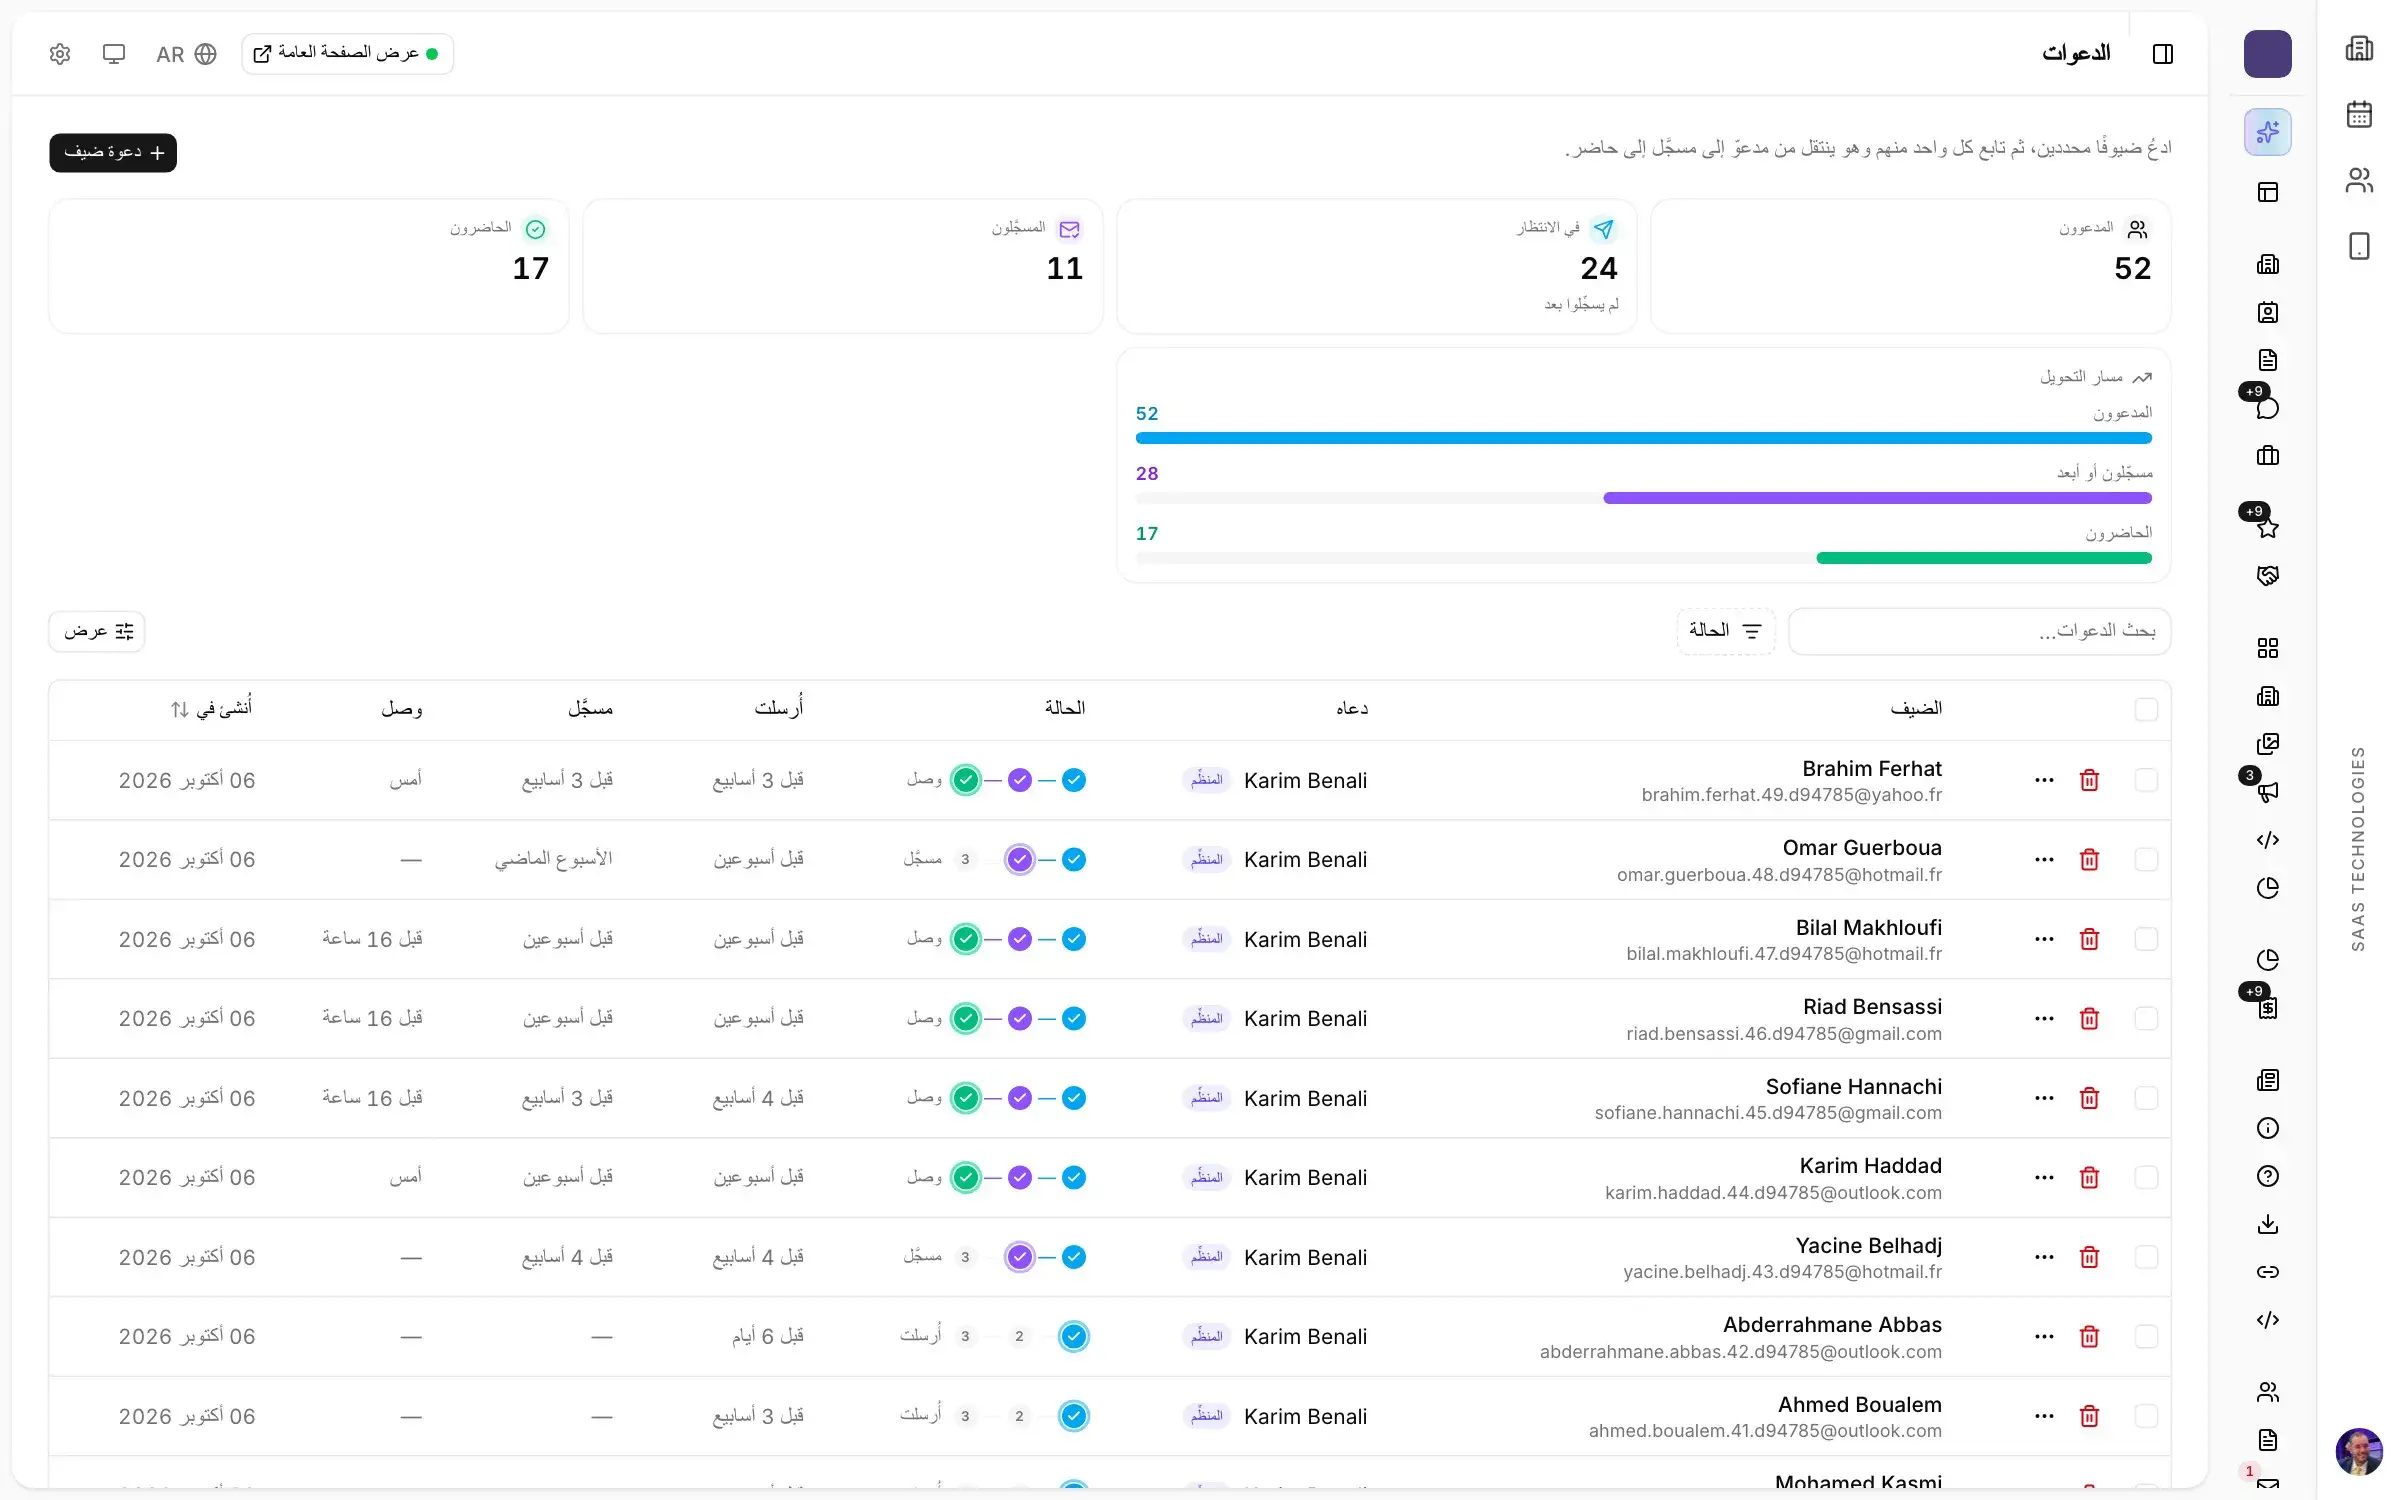The image size is (2400, 1500).
Task: Click the invitations sparkle icon in sidebar
Action: click(2267, 132)
